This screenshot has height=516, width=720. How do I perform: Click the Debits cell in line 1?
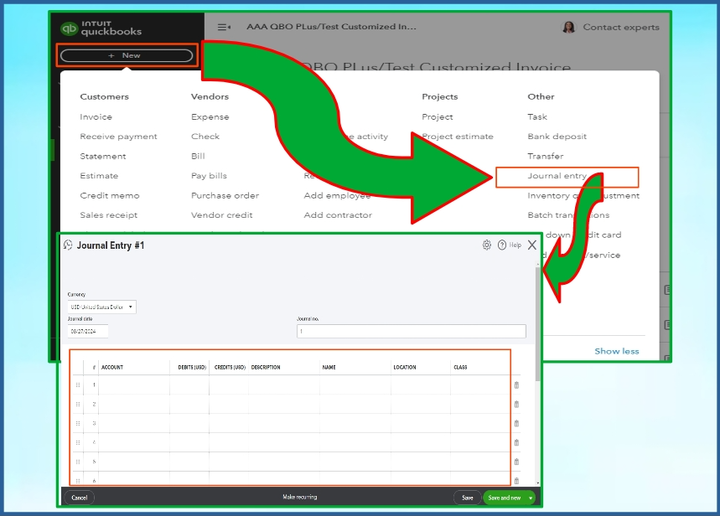(189, 385)
